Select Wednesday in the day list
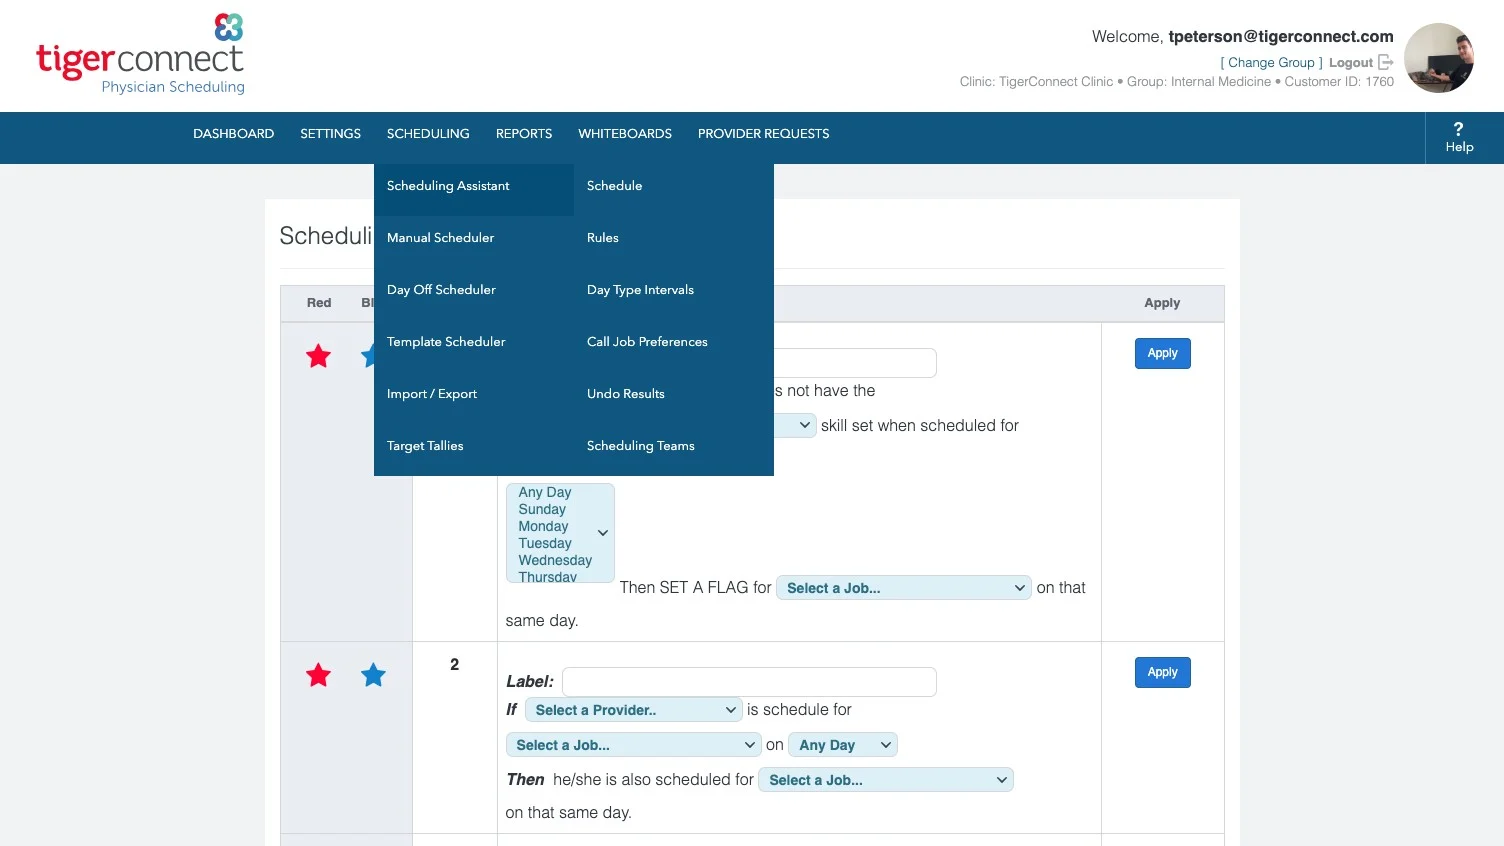The image size is (1504, 846). click(x=555, y=560)
